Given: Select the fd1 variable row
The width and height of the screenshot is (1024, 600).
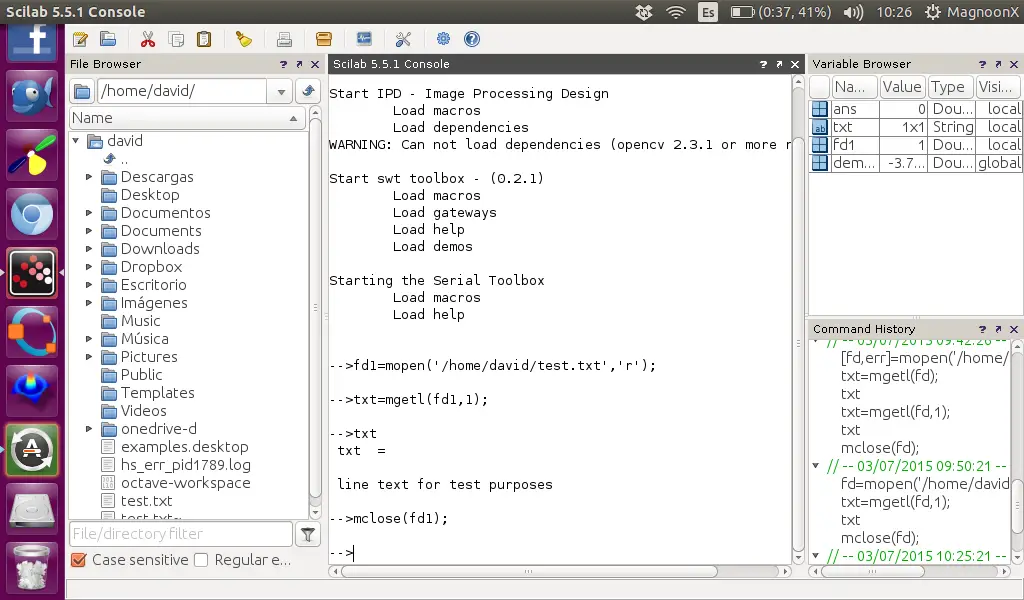Looking at the screenshot, I should tap(916, 145).
